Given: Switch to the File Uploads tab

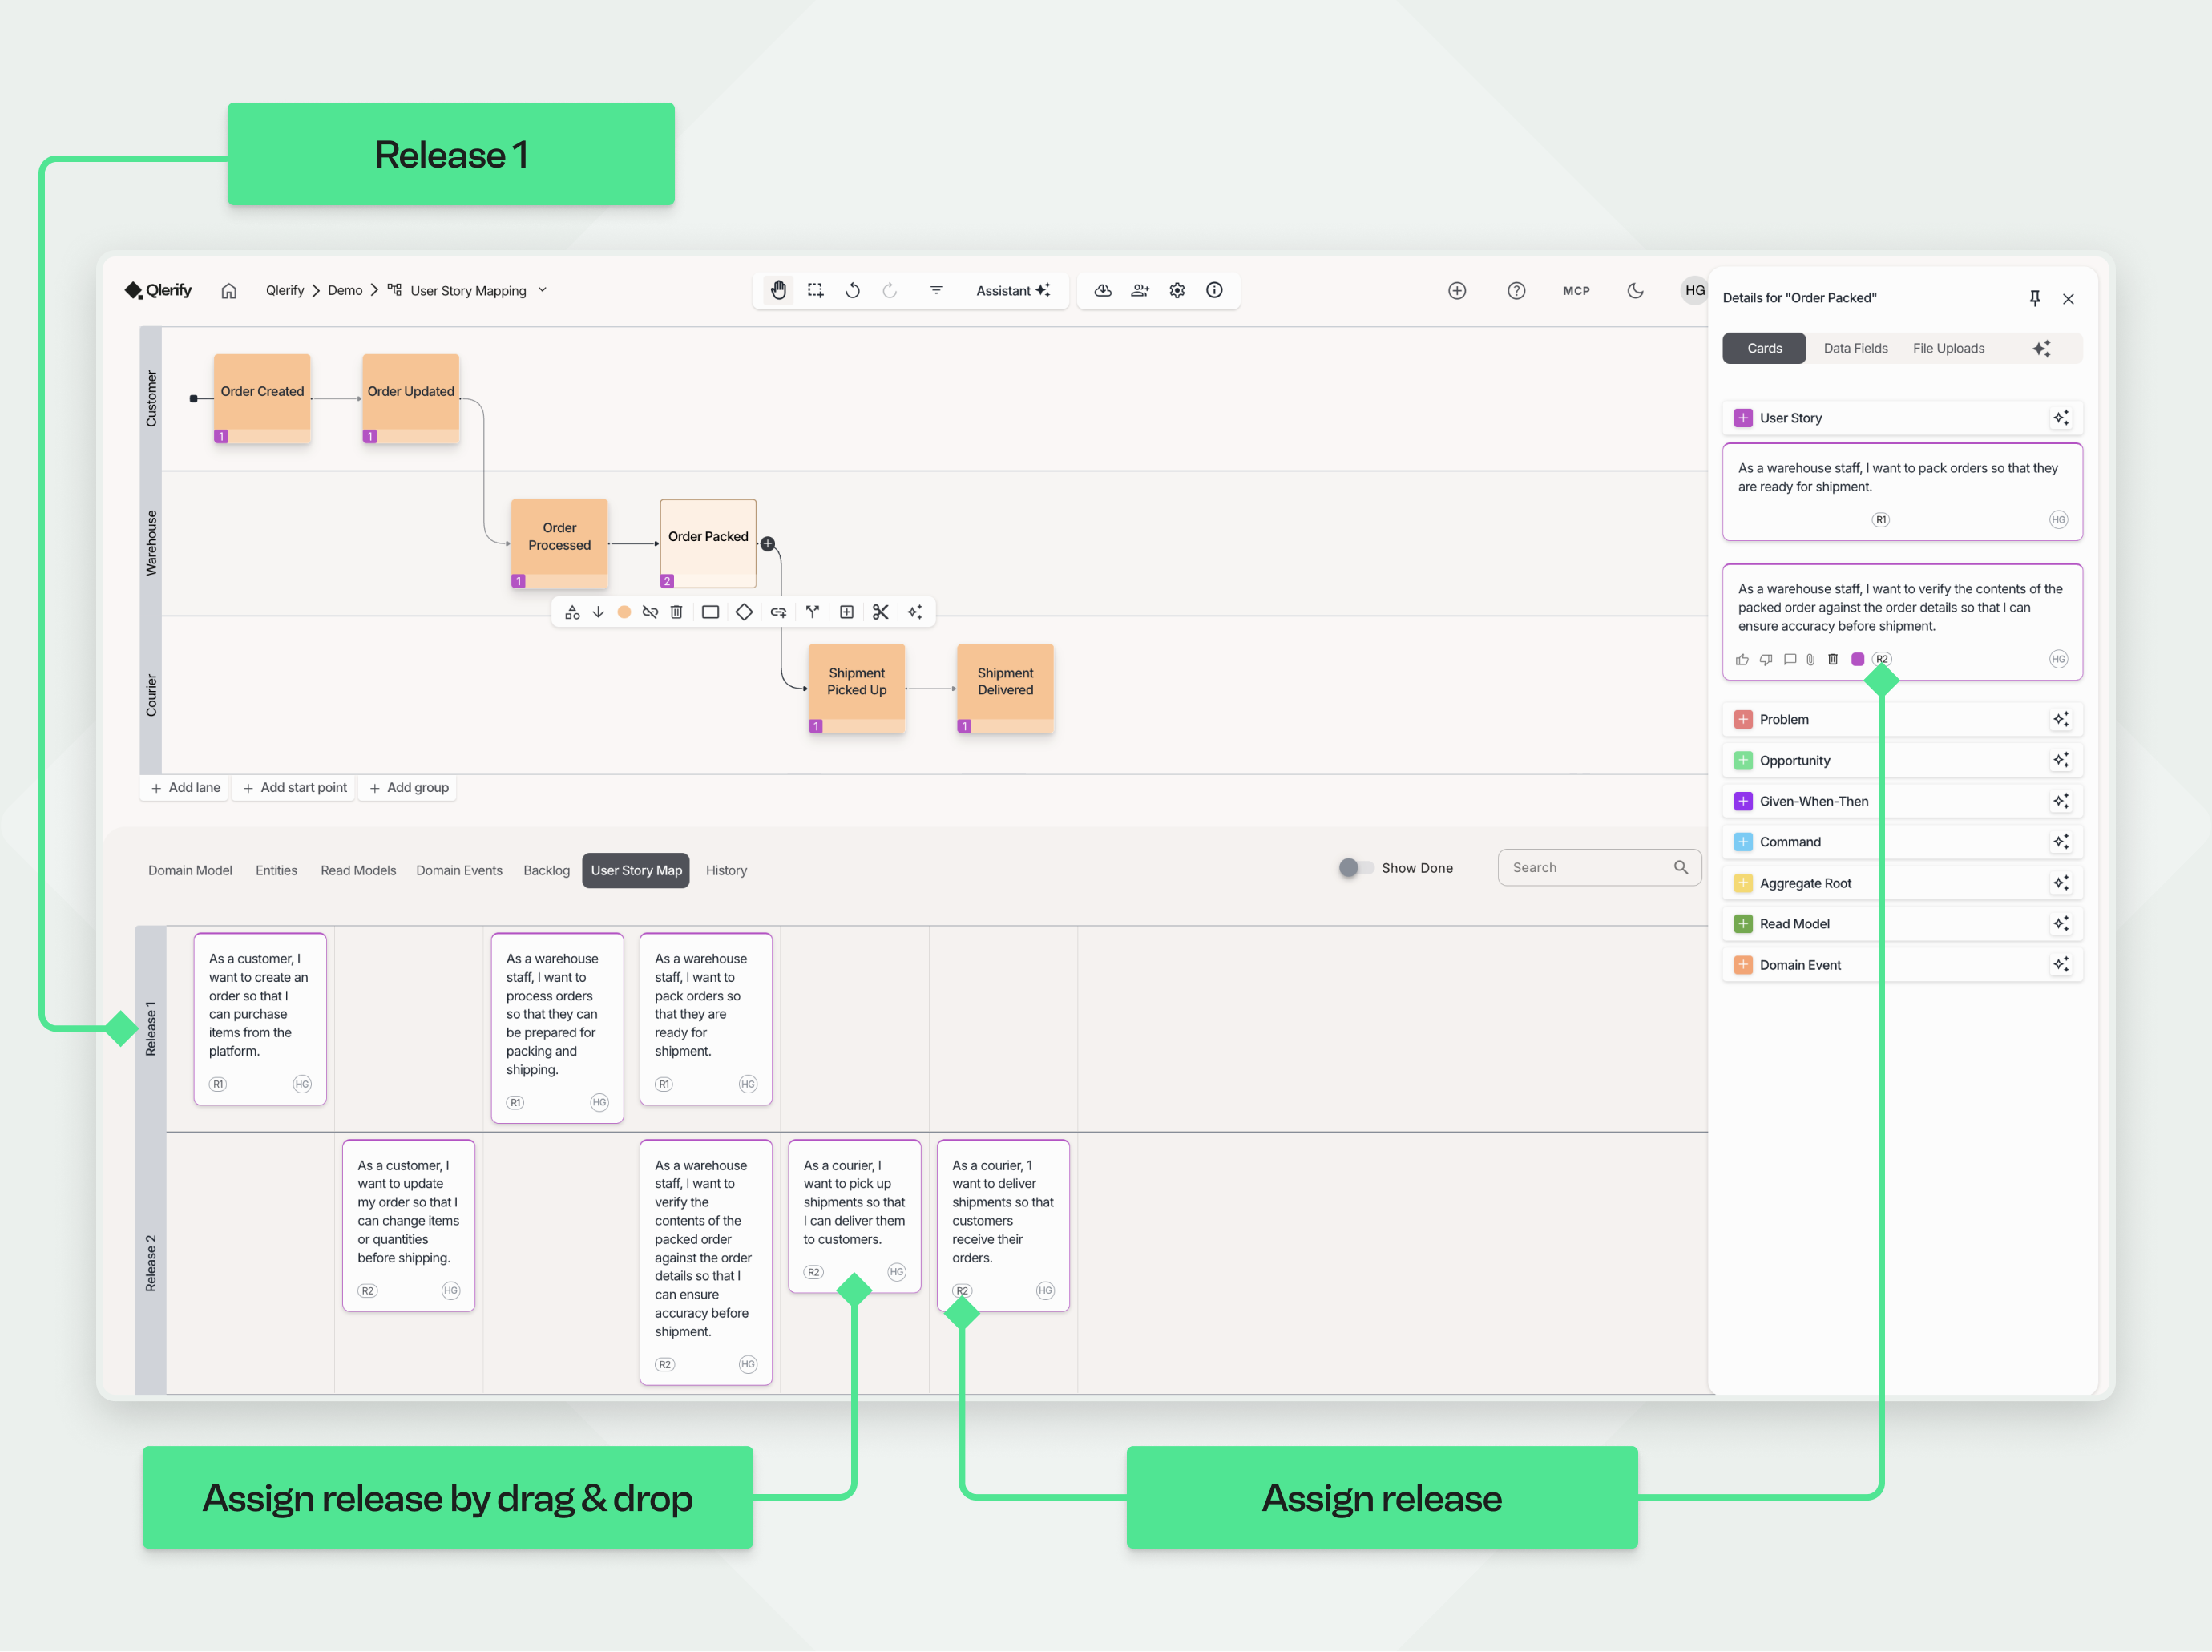Looking at the screenshot, I should coord(1948,348).
